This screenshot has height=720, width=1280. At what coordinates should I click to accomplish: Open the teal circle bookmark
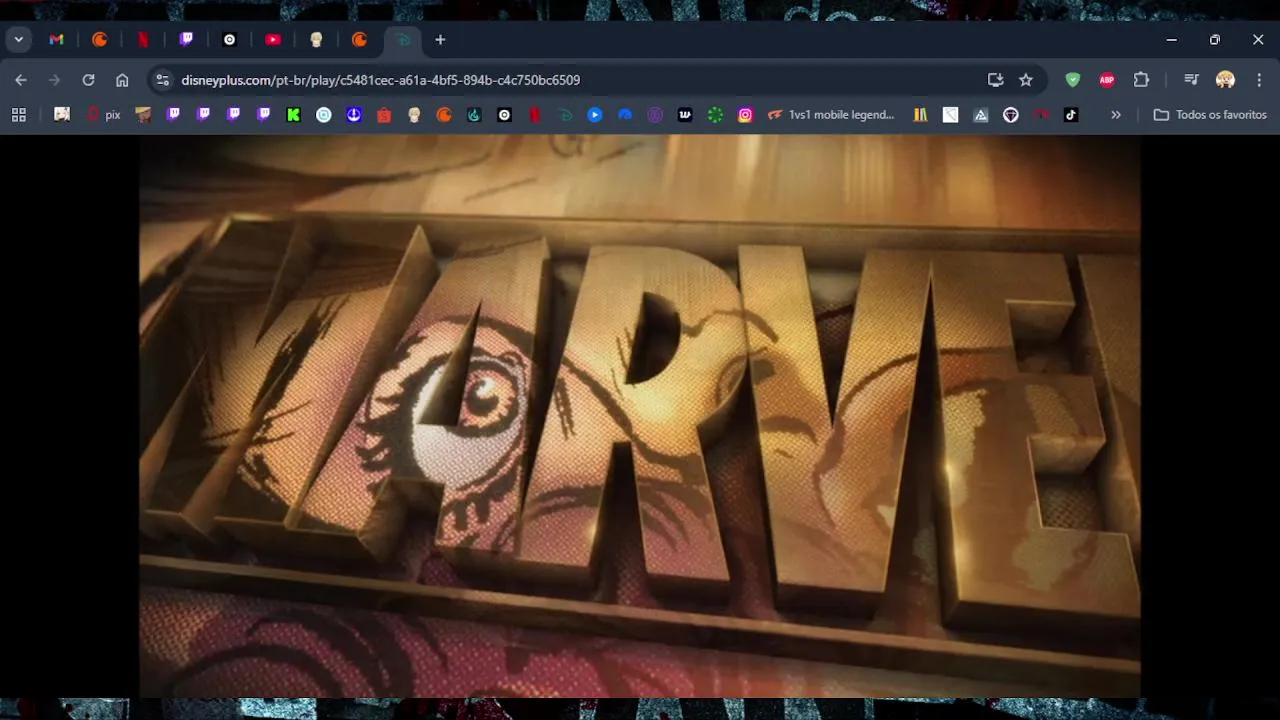coord(323,115)
